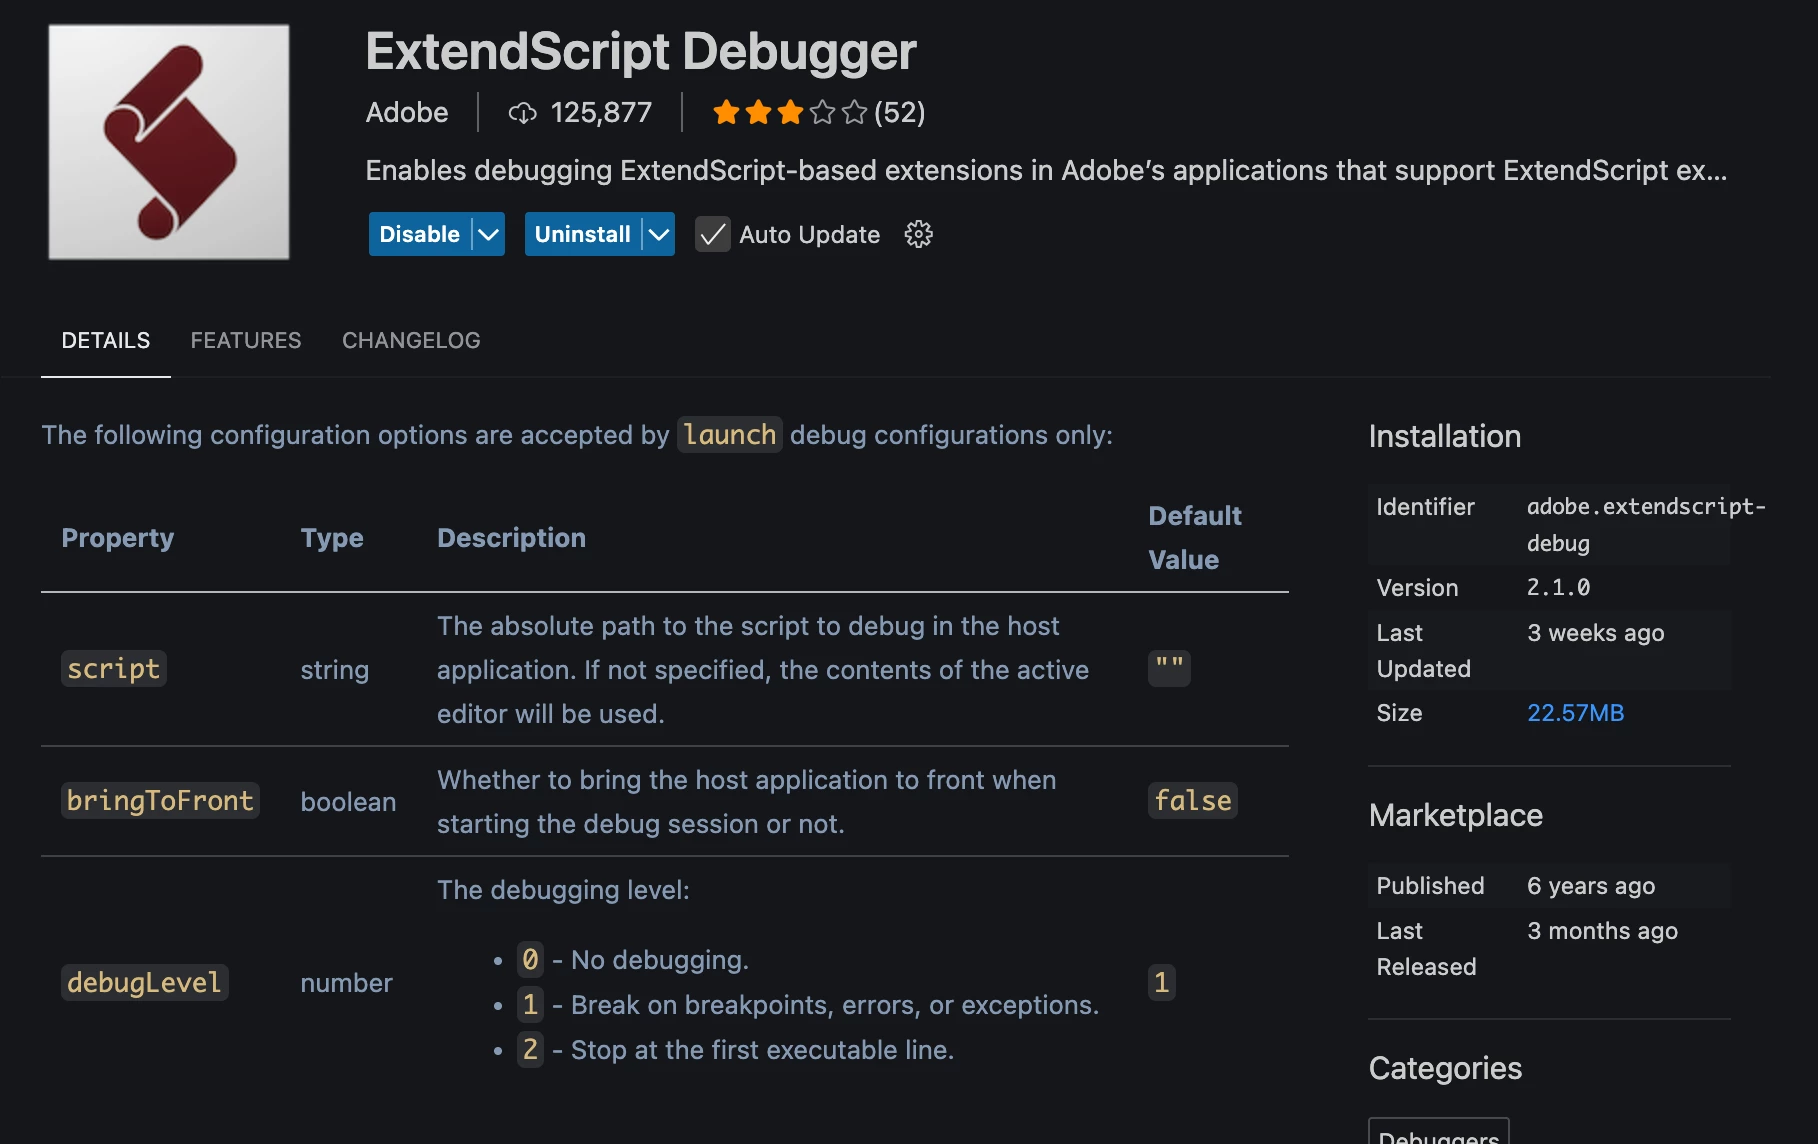Image resolution: width=1818 pixels, height=1144 pixels.
Task: Click the debugLevel default value '1'
Action: [1161, 982]
